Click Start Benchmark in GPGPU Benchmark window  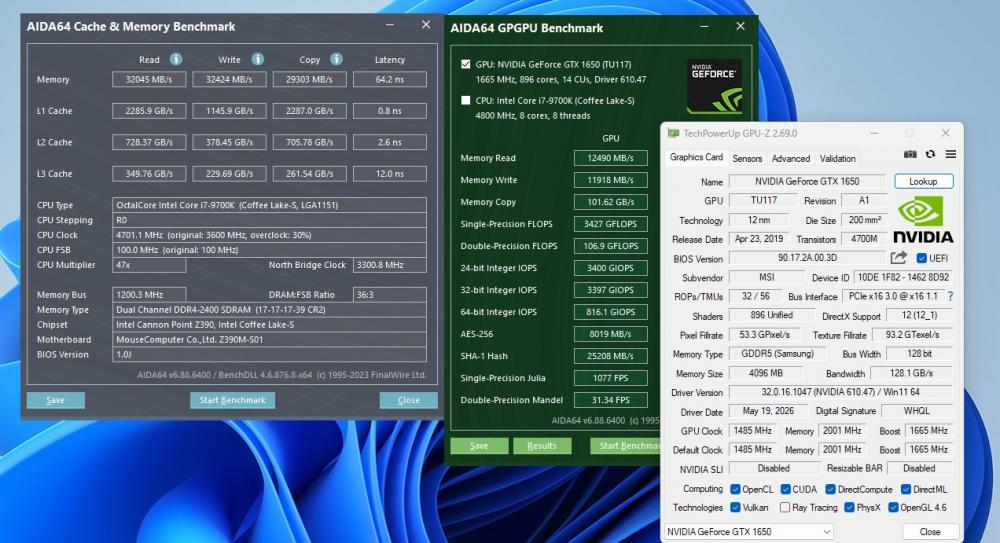tap(625, 445)
